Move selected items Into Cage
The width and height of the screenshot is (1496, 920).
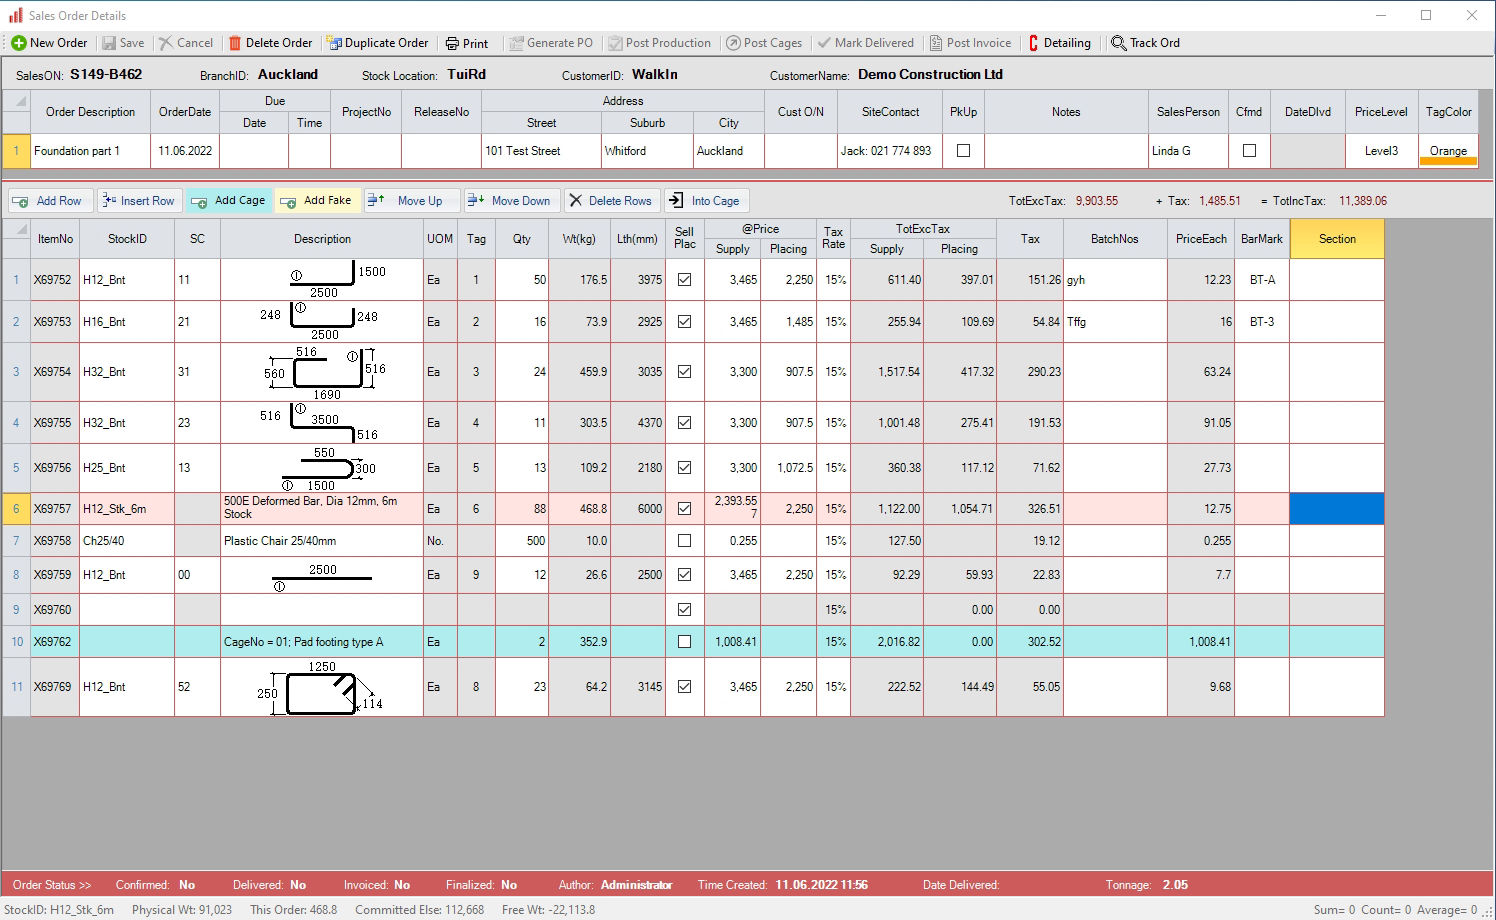pyautogui.click(x=705, y=201)
